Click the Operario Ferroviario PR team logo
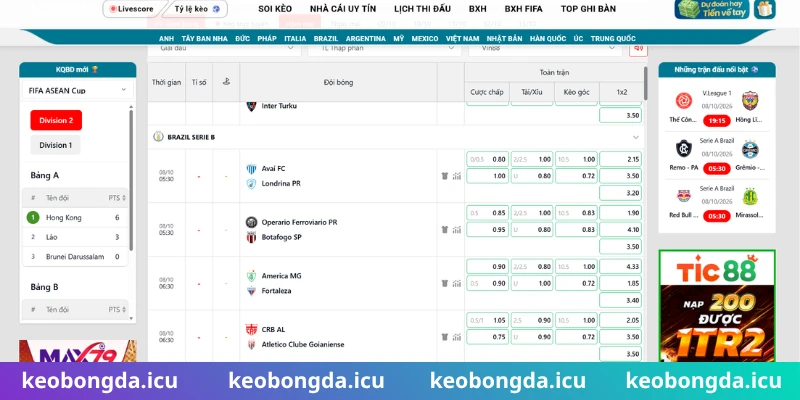 pos(251,222)
